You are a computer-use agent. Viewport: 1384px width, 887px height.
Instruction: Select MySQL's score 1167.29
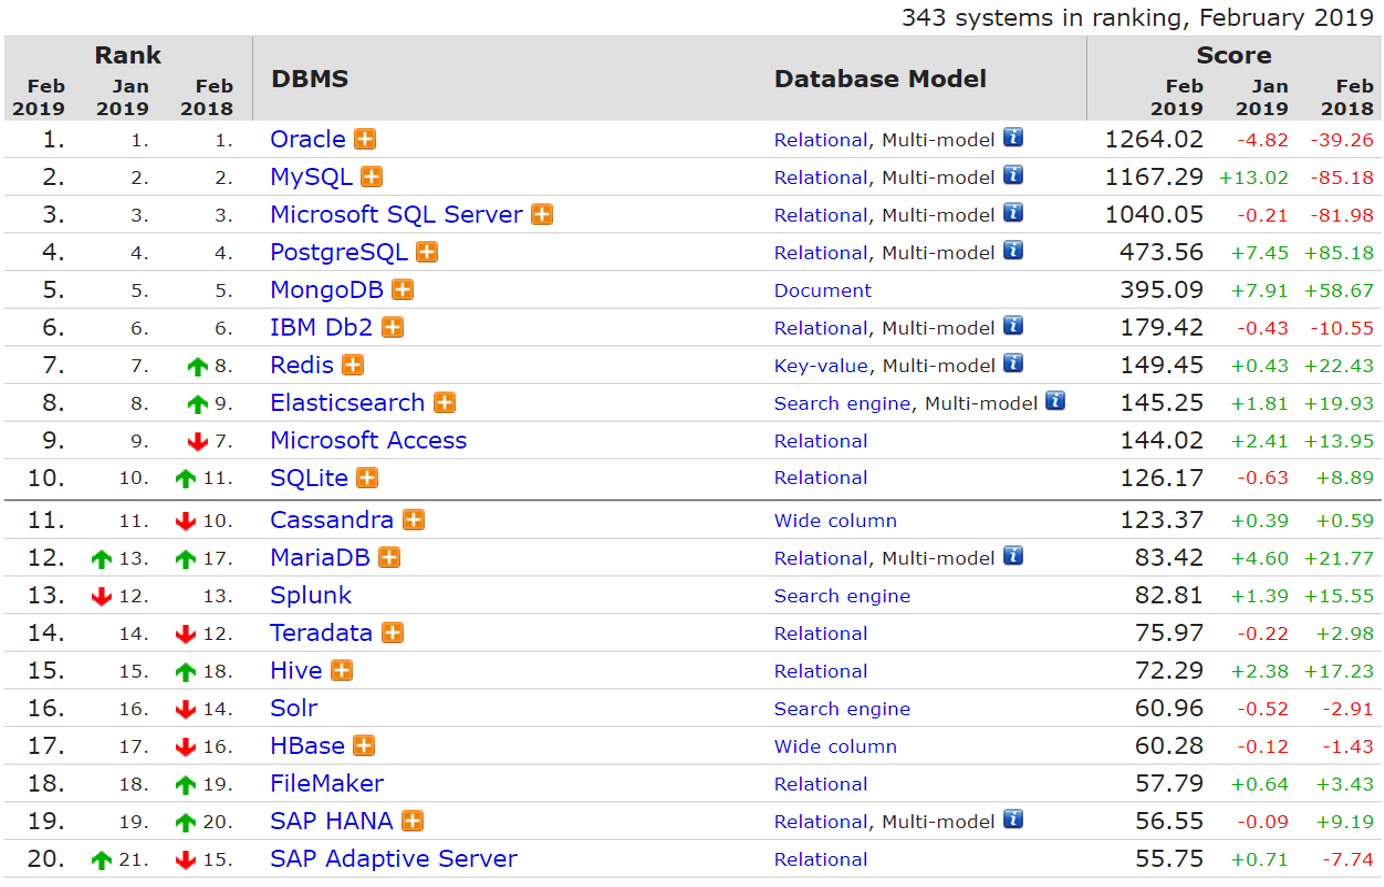tap(1154, 177)
